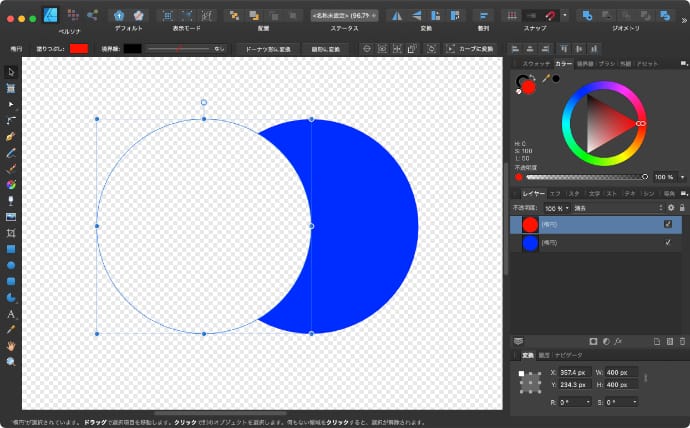Toggle visibility of the red ellipse layer
Screen dimensions: 690x428
coord(668,224)
